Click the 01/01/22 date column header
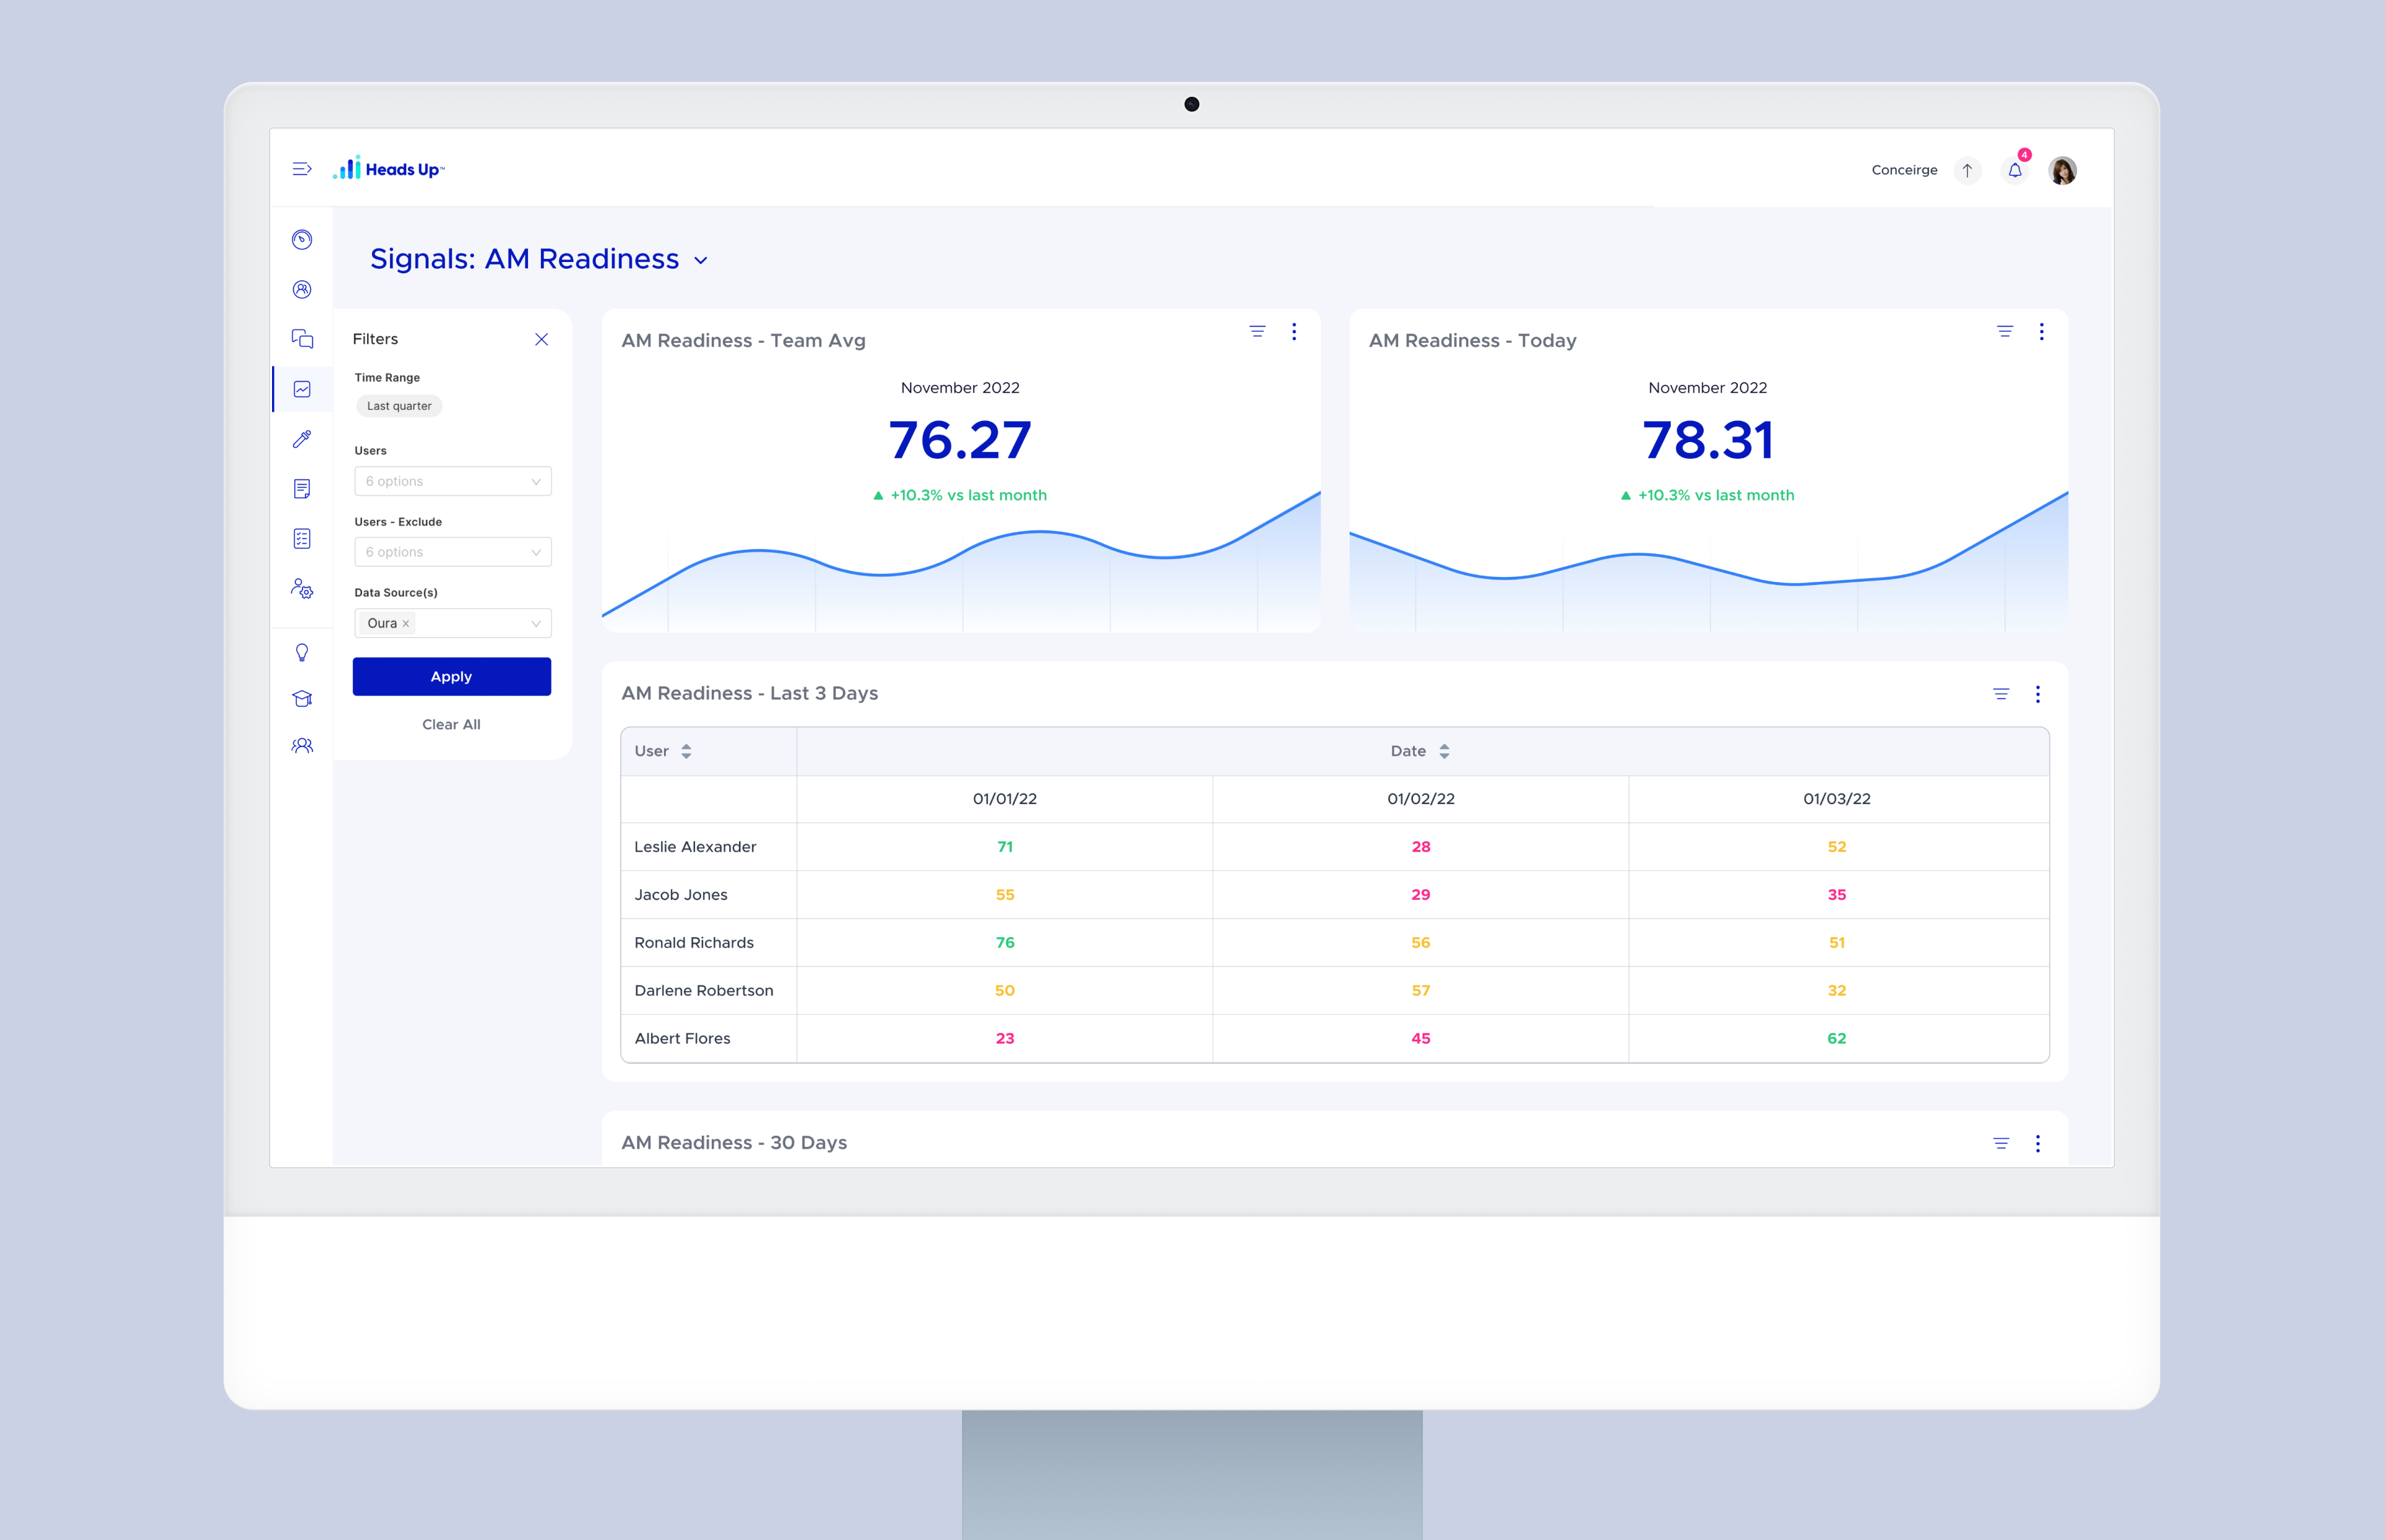Screen dimensions: 2385x1540 point(1005,799)
